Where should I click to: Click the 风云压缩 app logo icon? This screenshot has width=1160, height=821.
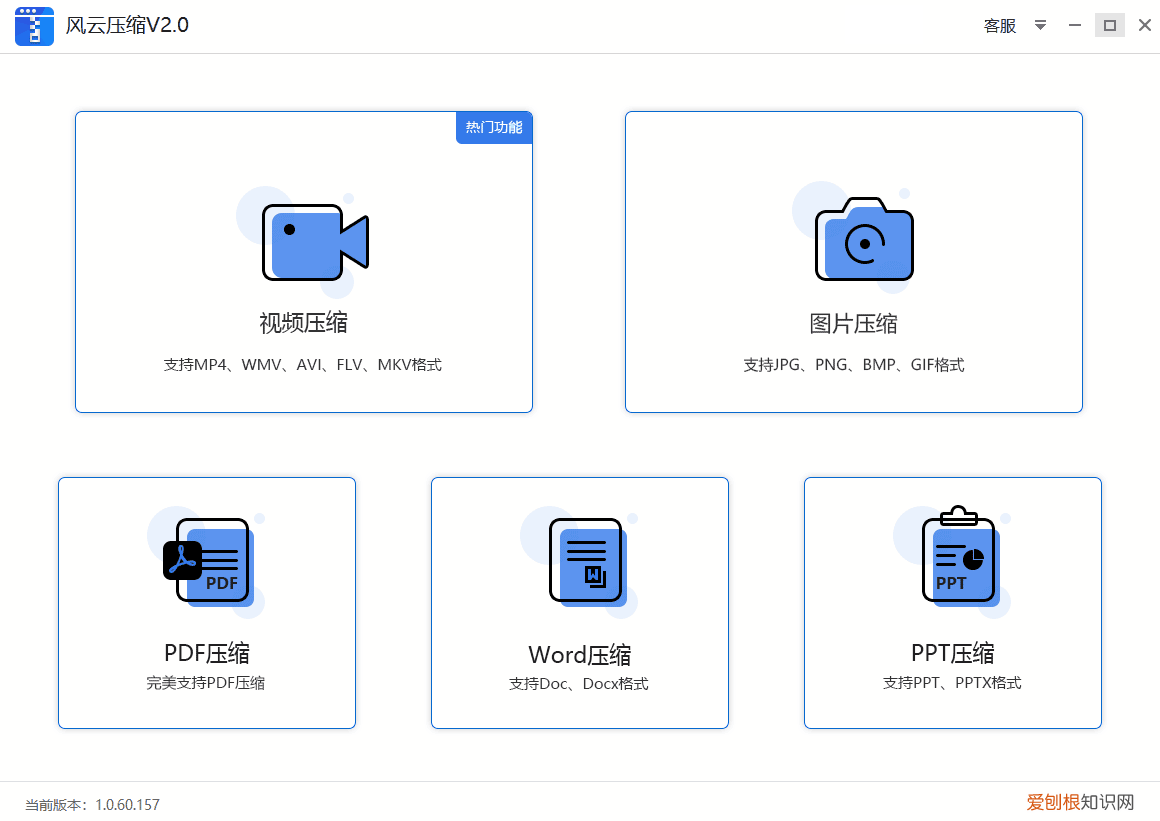click(x=34, y=25)
